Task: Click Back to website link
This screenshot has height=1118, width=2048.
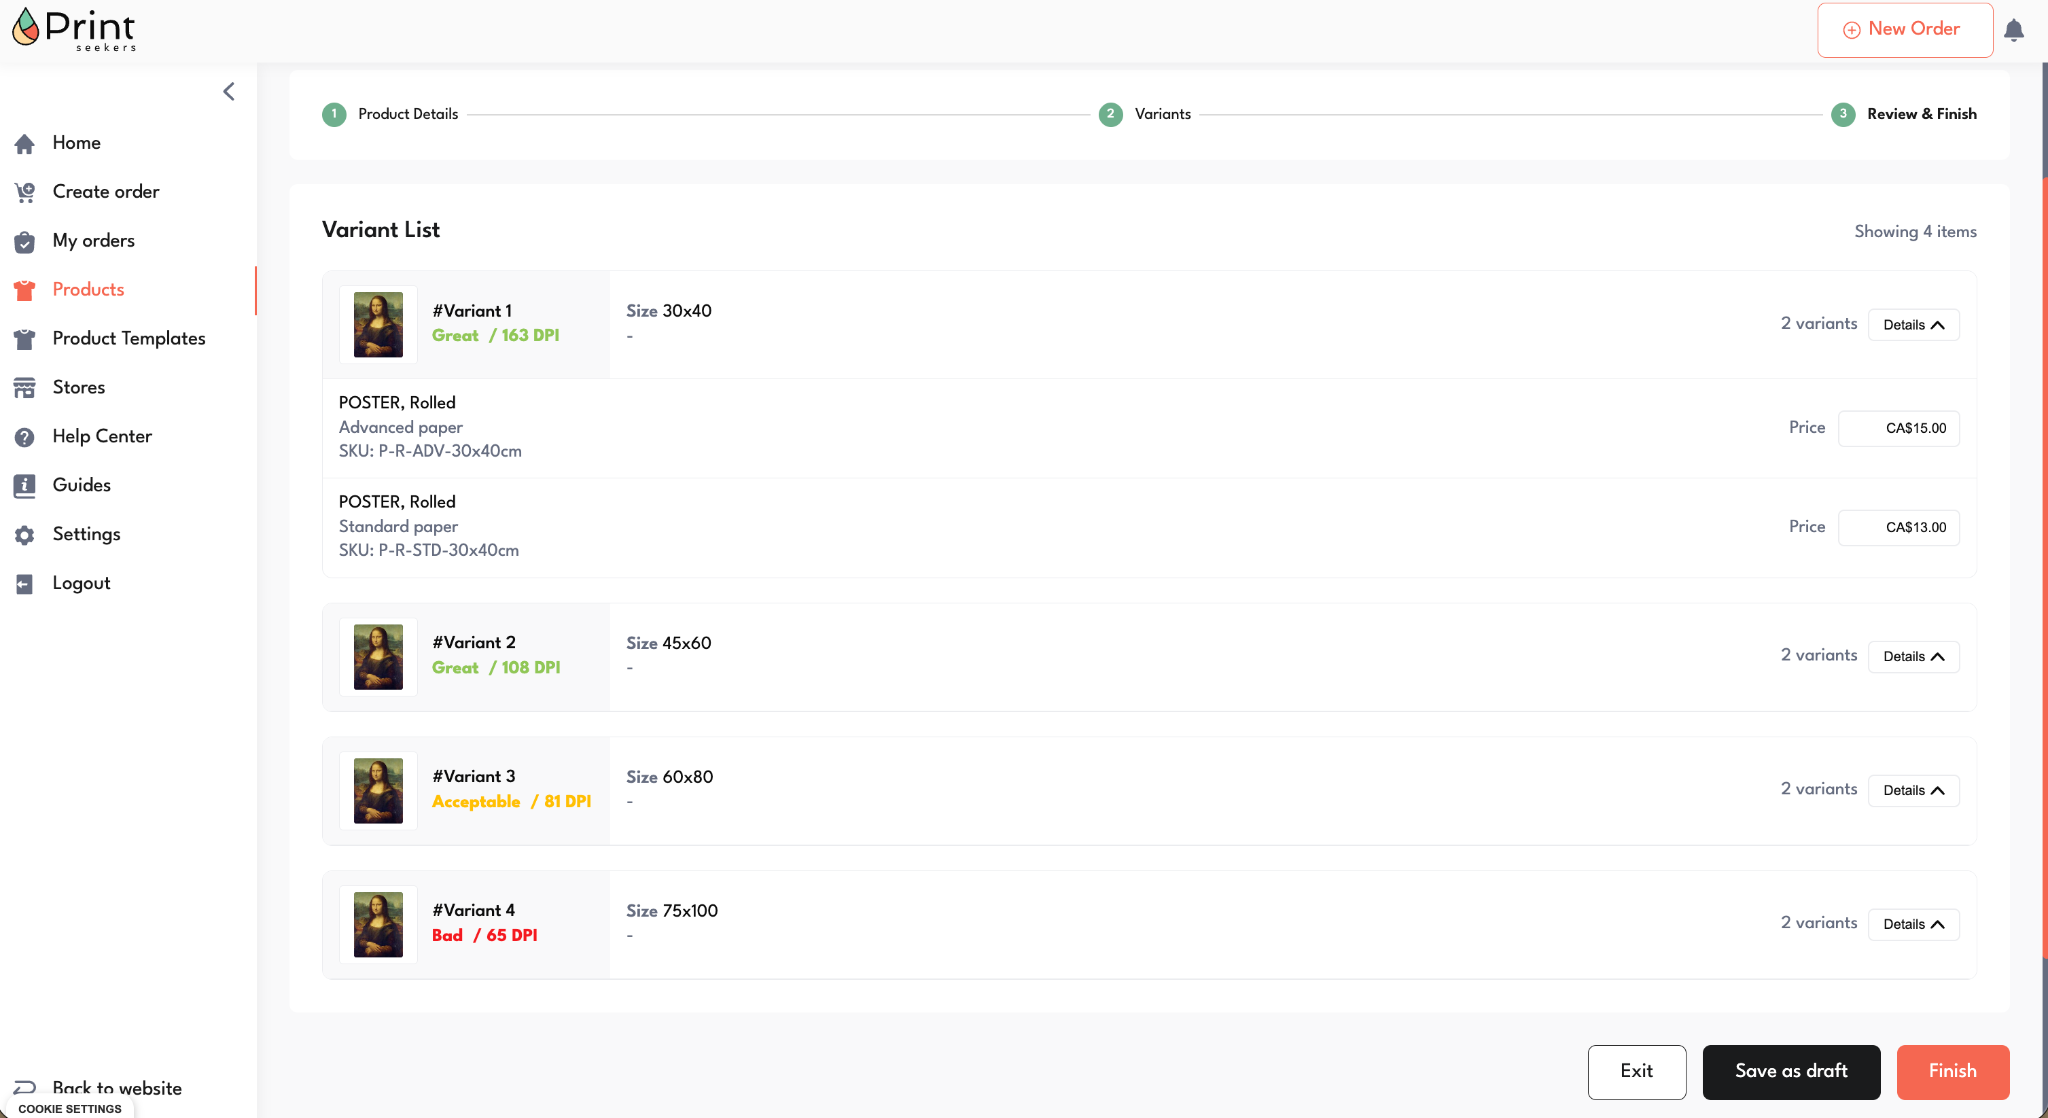Action: pos(117,1088)
